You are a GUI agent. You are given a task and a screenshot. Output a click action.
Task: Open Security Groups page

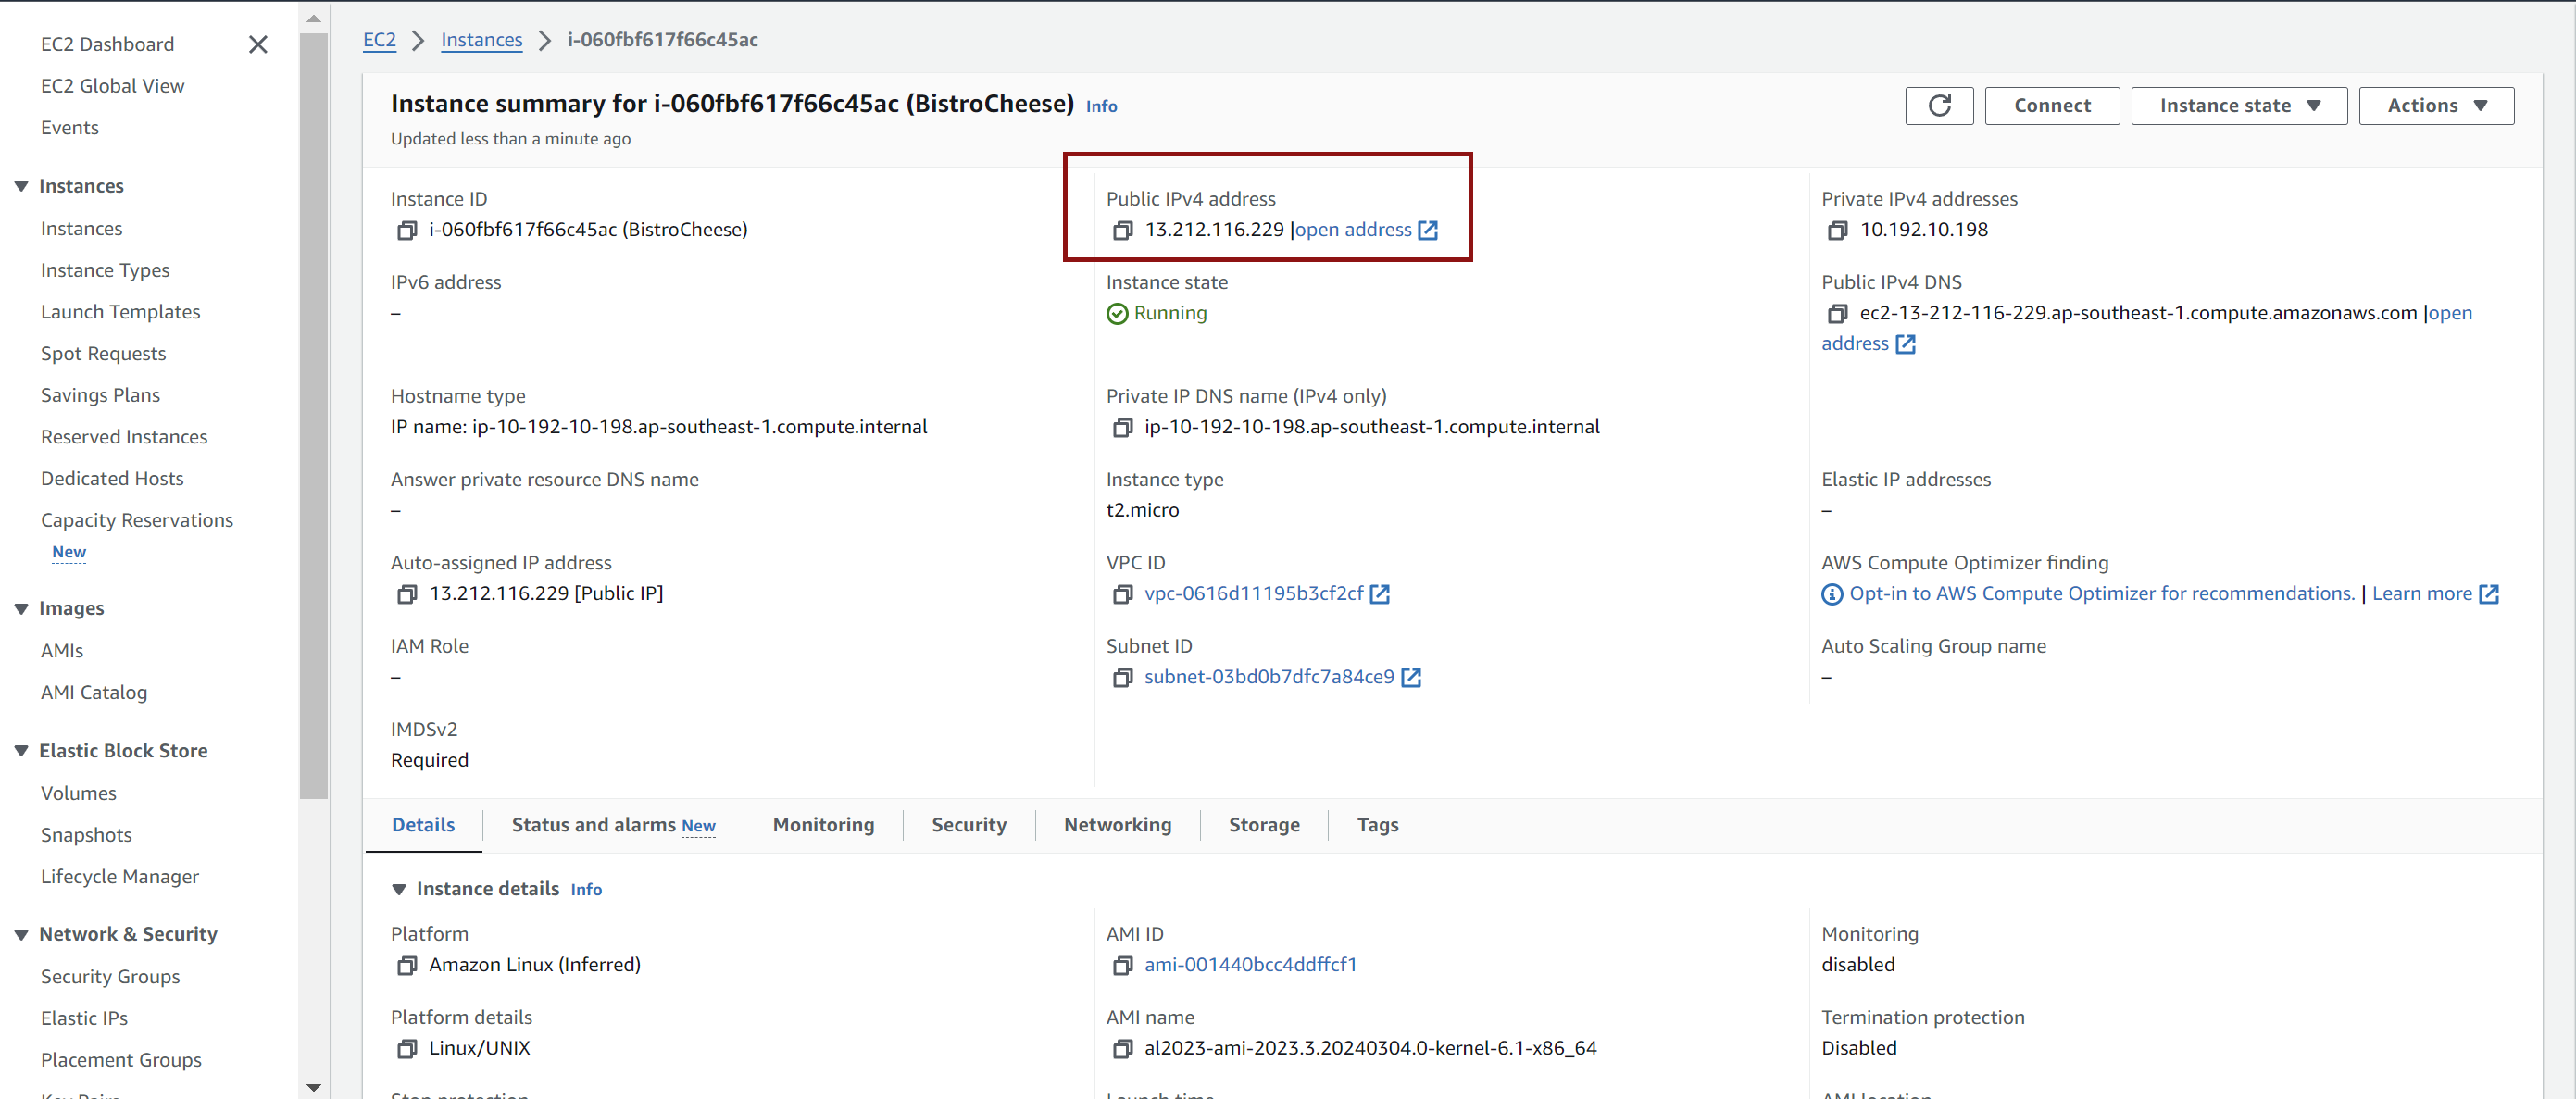110,977
